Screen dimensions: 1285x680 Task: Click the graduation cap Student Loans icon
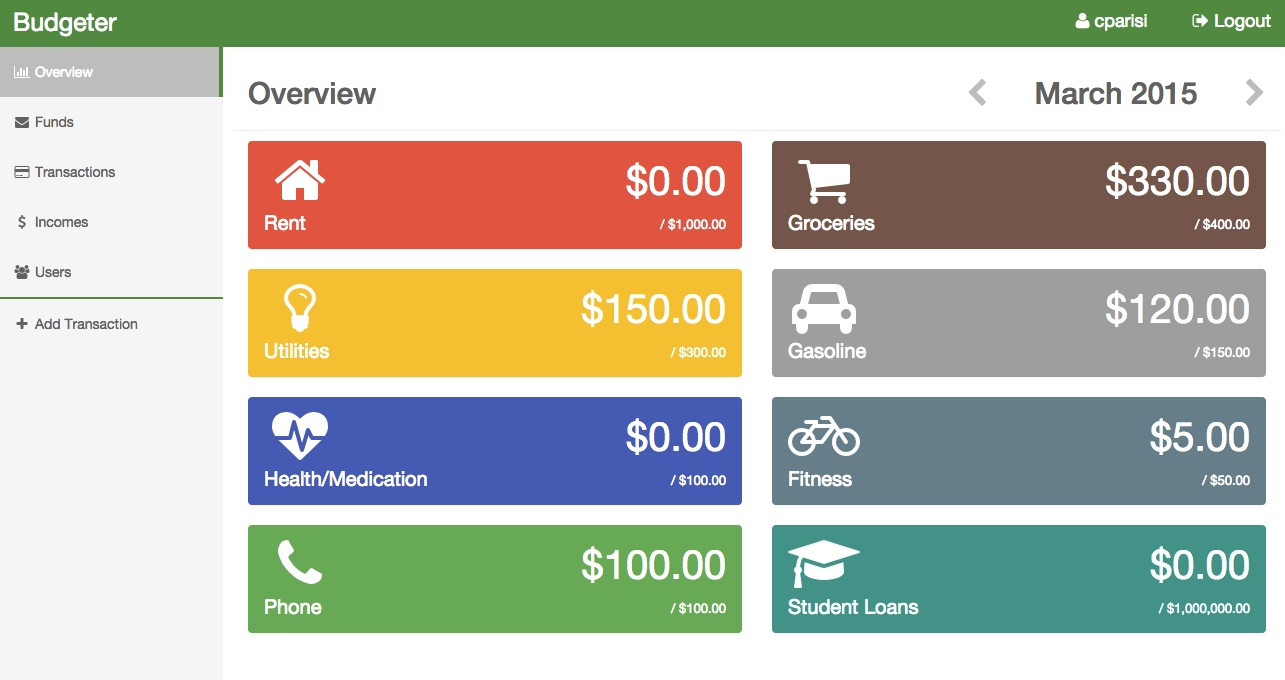(824, 564)
